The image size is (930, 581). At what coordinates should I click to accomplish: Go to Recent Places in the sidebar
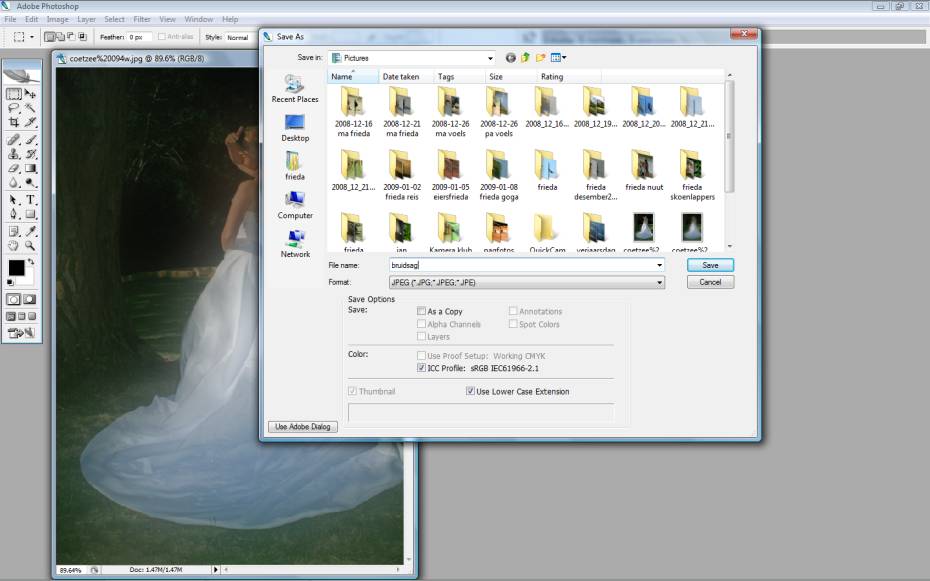(x=295, y=89)
